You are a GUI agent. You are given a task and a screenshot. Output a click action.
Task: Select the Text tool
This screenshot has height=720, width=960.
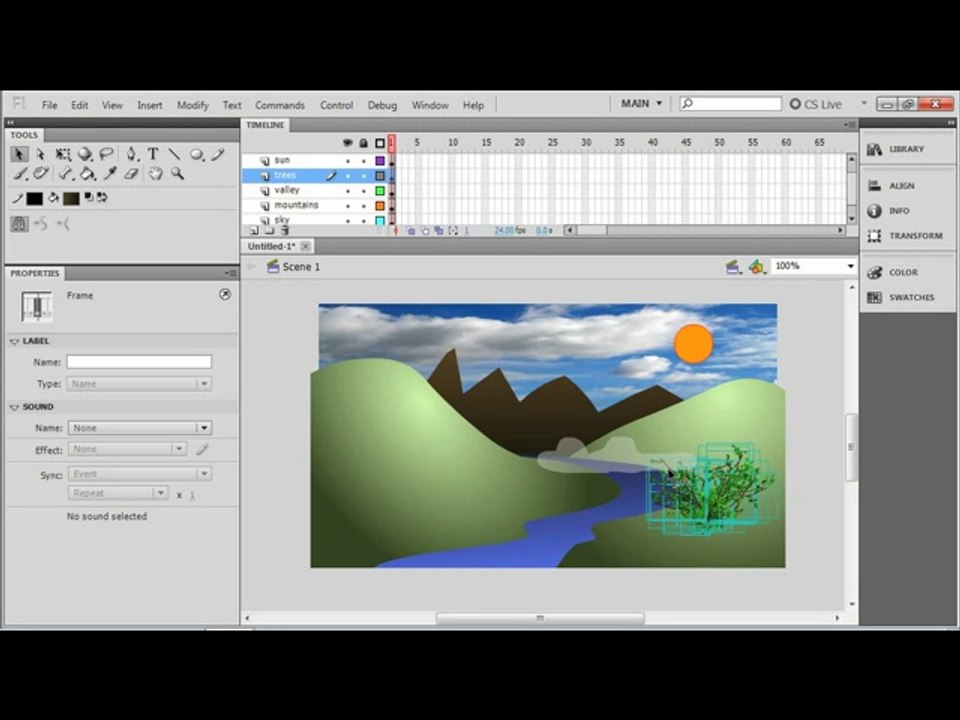point(153,154)
